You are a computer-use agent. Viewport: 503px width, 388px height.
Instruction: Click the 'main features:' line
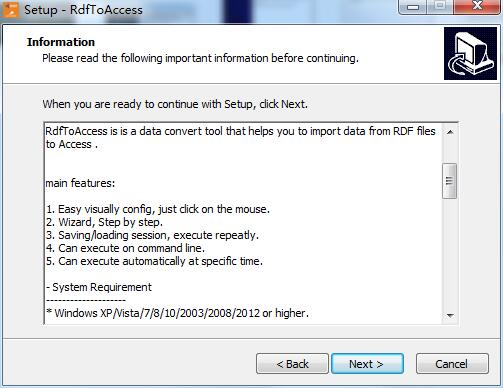pyautogui.click(x=80, y=183)
